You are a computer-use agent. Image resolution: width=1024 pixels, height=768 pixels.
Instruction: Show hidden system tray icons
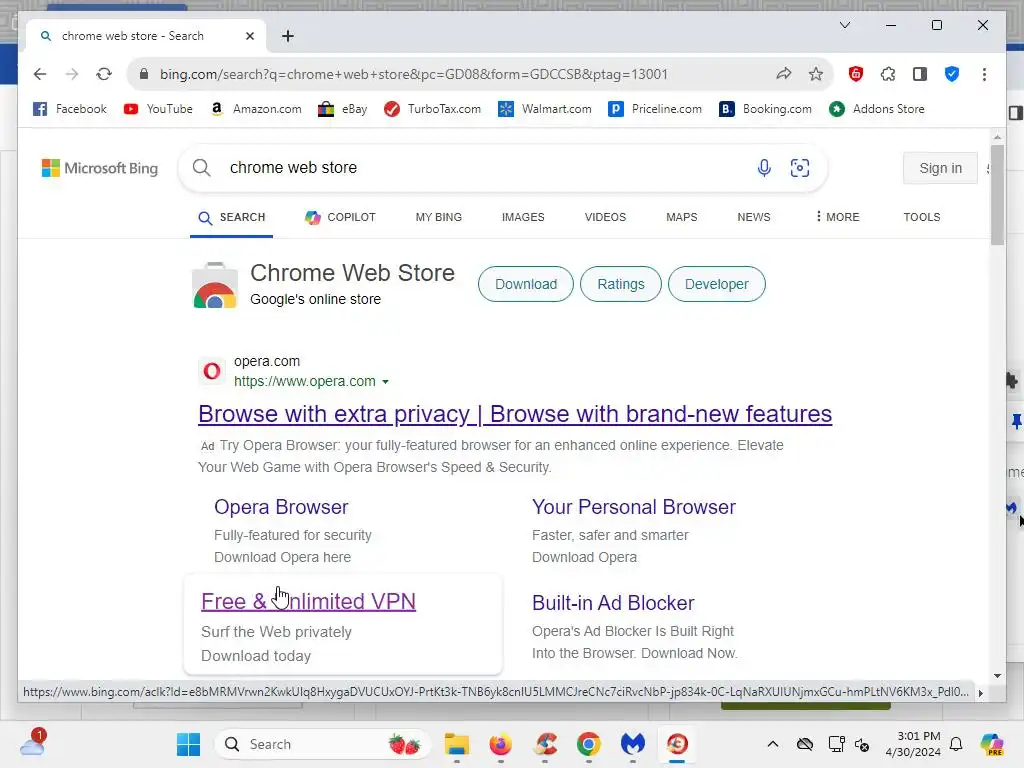click(773, 744)
